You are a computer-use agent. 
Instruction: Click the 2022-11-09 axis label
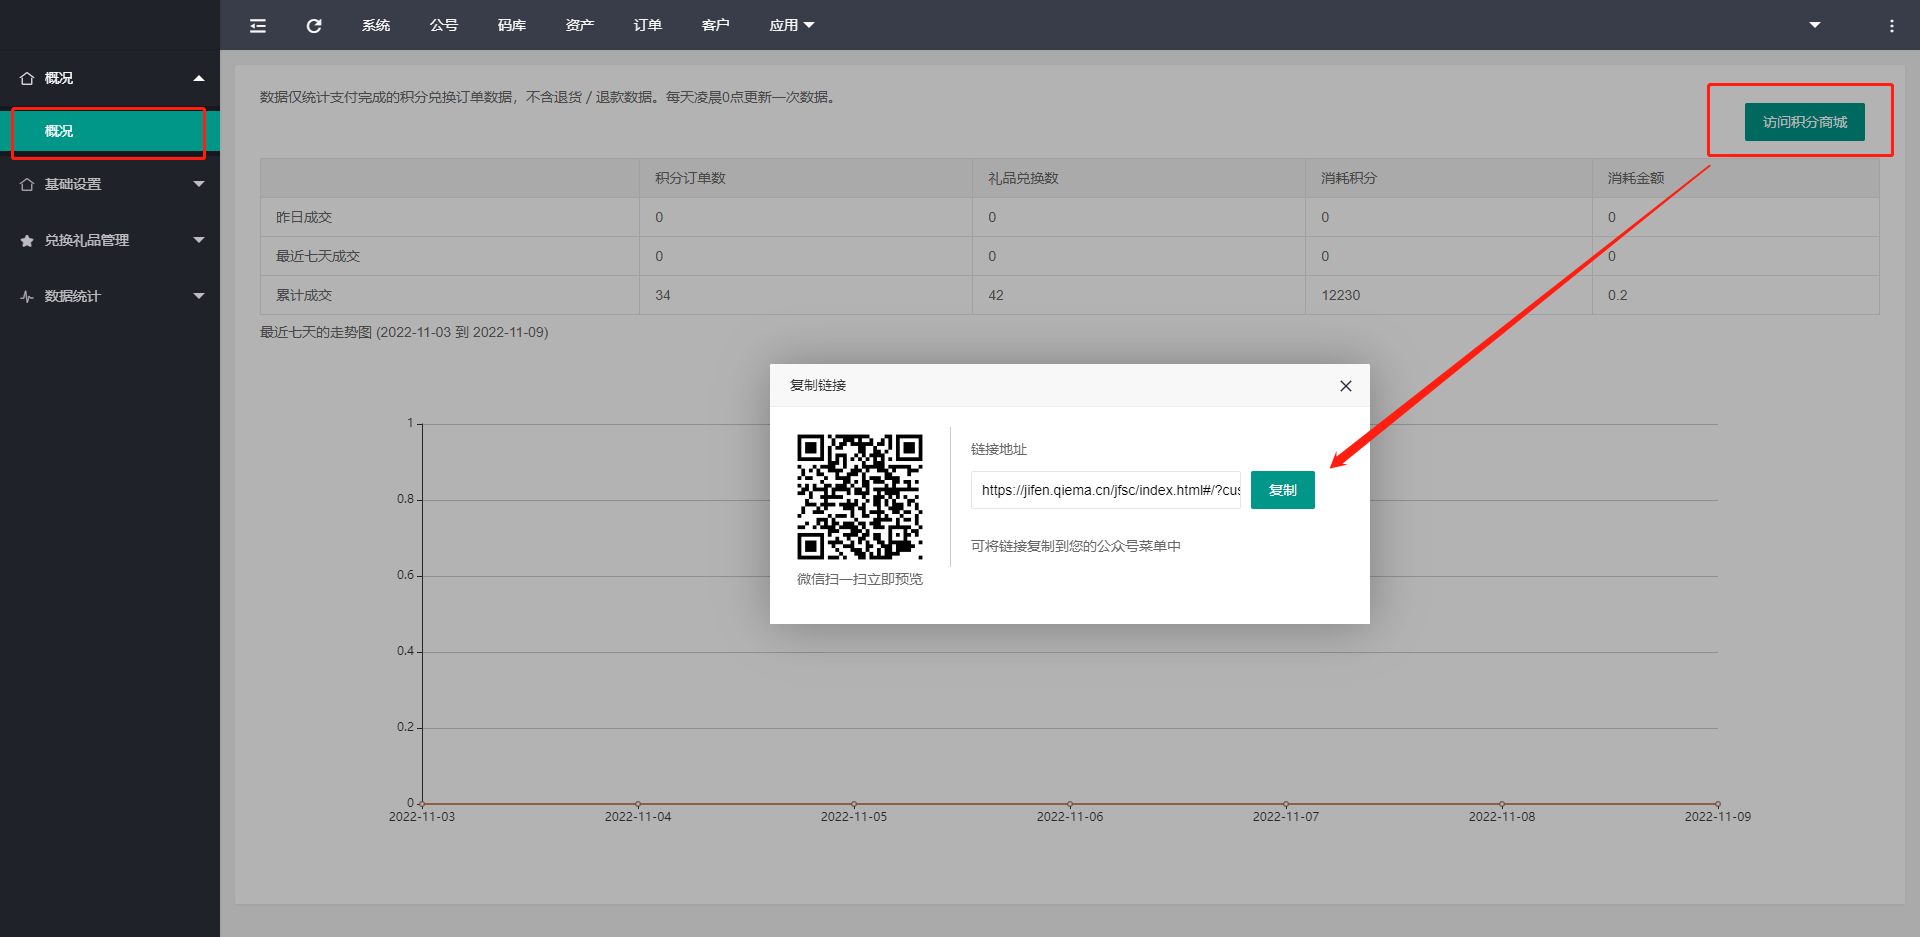[1718, 817]
